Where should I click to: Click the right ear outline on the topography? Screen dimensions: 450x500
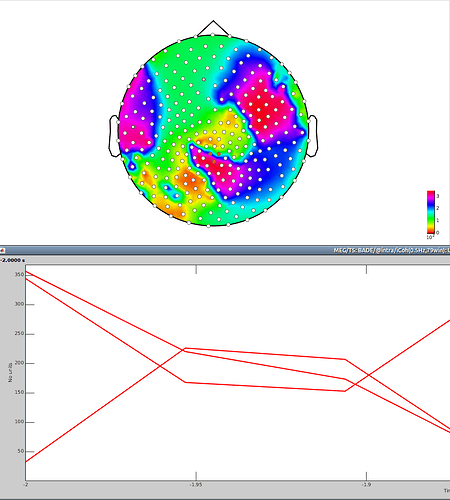tap(312, 136)
